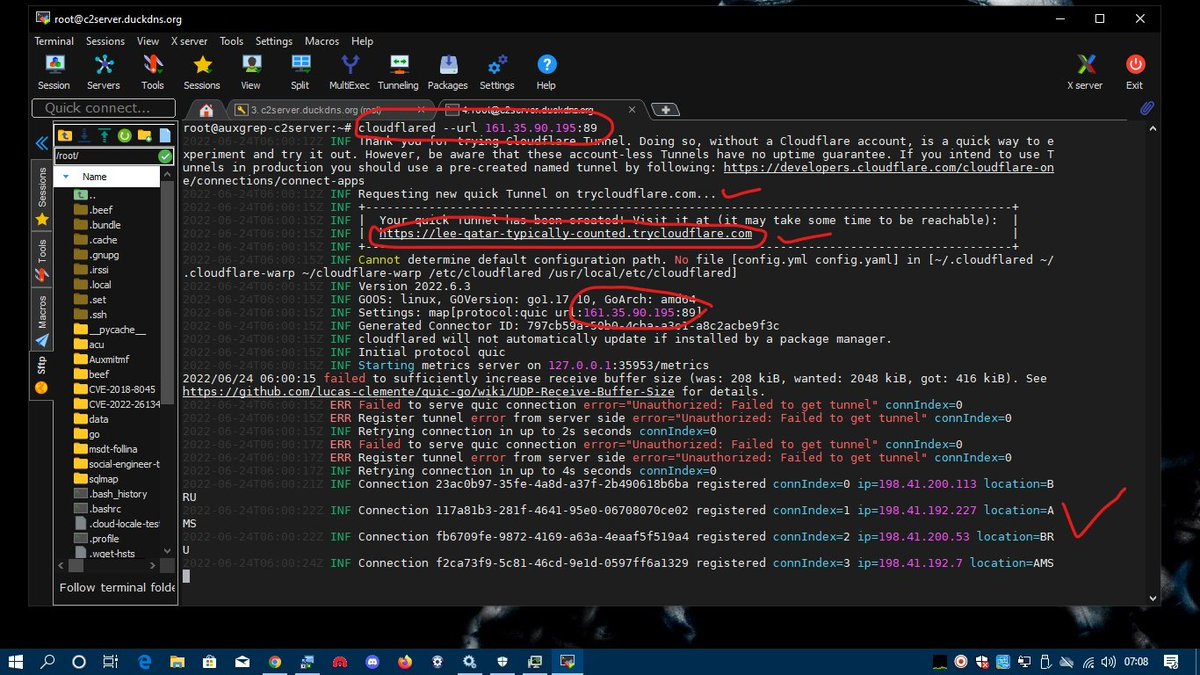Create a new file in SFTP panel
This screenshot has width=1200, height=675.
click(165, 135)
